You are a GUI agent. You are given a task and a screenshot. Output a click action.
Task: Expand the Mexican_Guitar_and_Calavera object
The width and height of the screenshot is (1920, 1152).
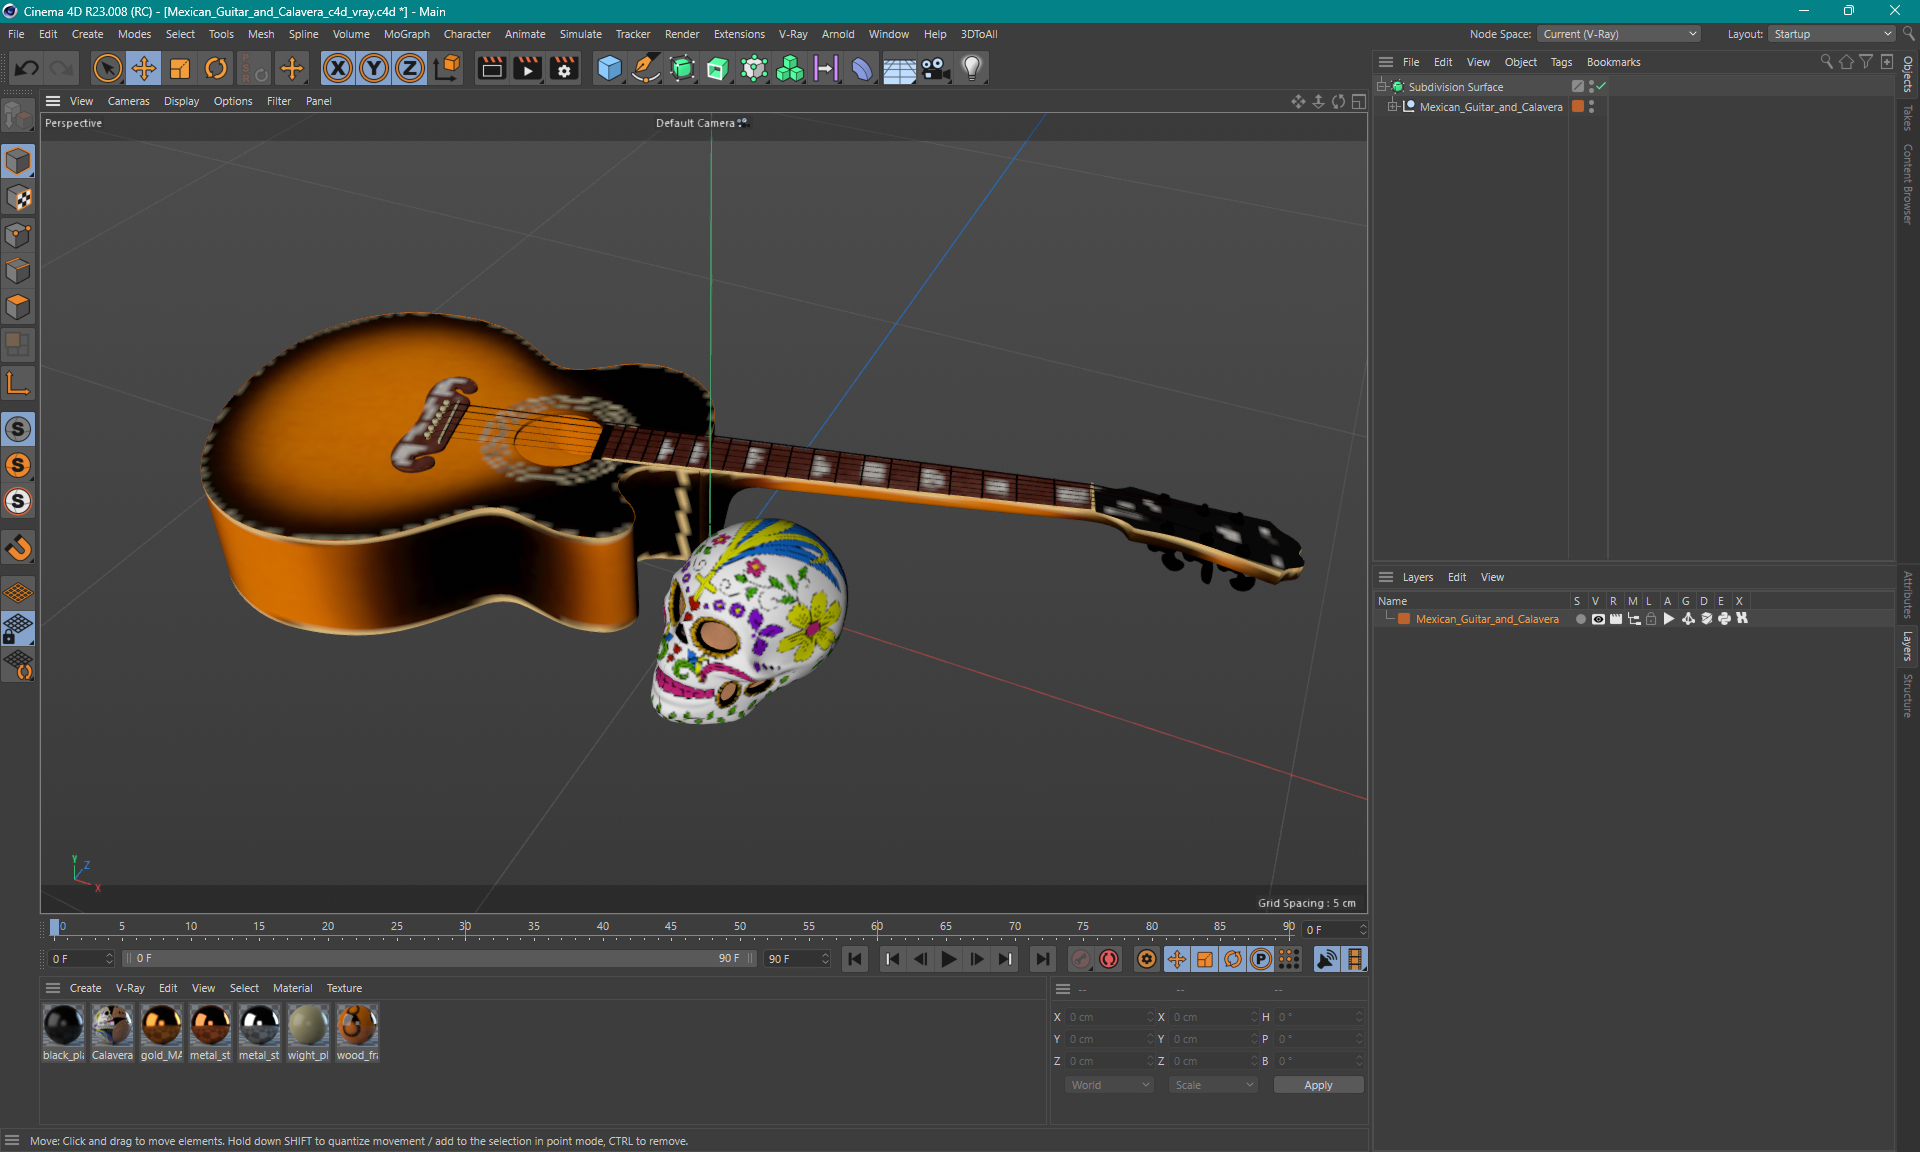point(1392,106)
